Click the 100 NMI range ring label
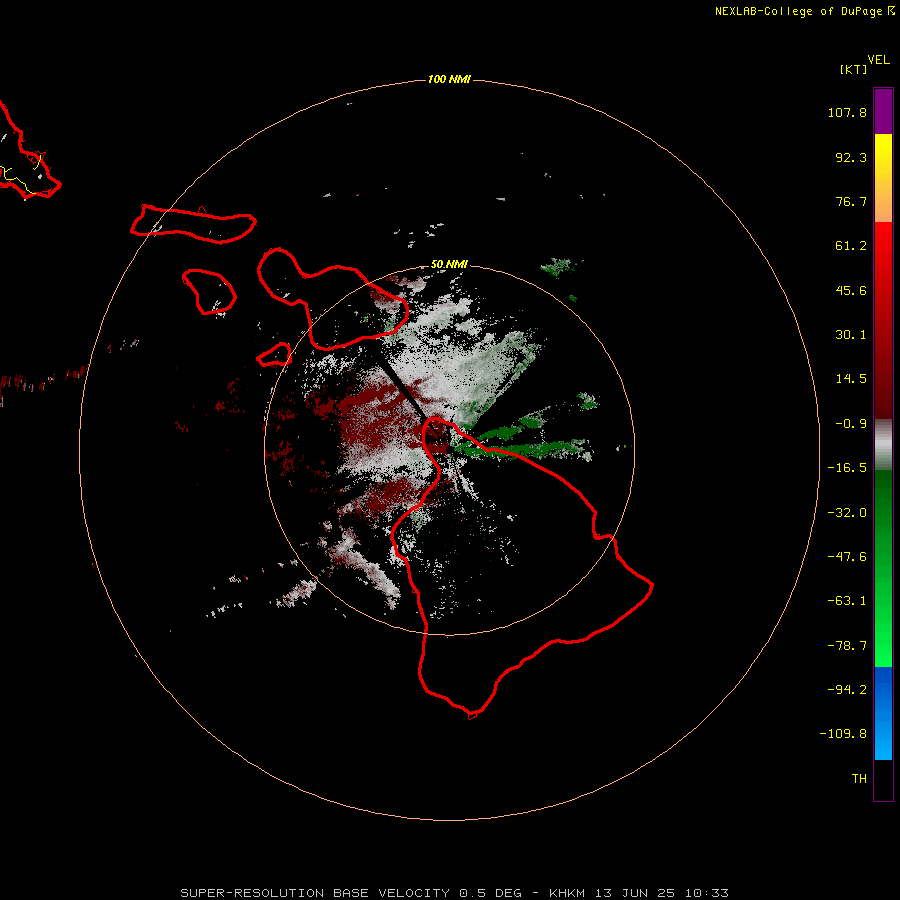Viewport: 900px width, 900px height. [x=449, y=79]
